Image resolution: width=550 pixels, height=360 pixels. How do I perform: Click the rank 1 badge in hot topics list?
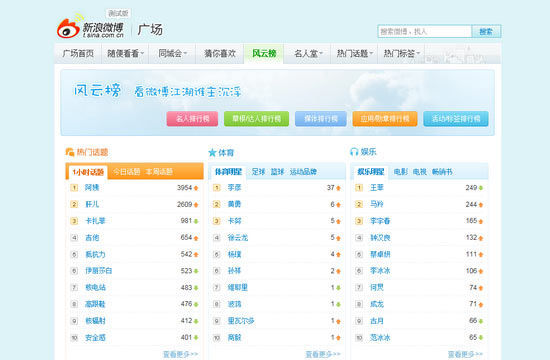pos(74,188)
